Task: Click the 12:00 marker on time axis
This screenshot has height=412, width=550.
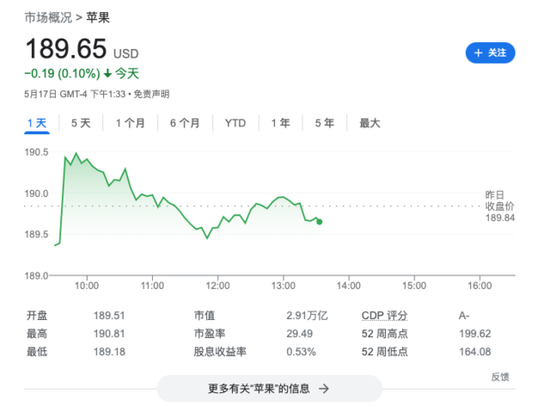Action: coord(218,285)
